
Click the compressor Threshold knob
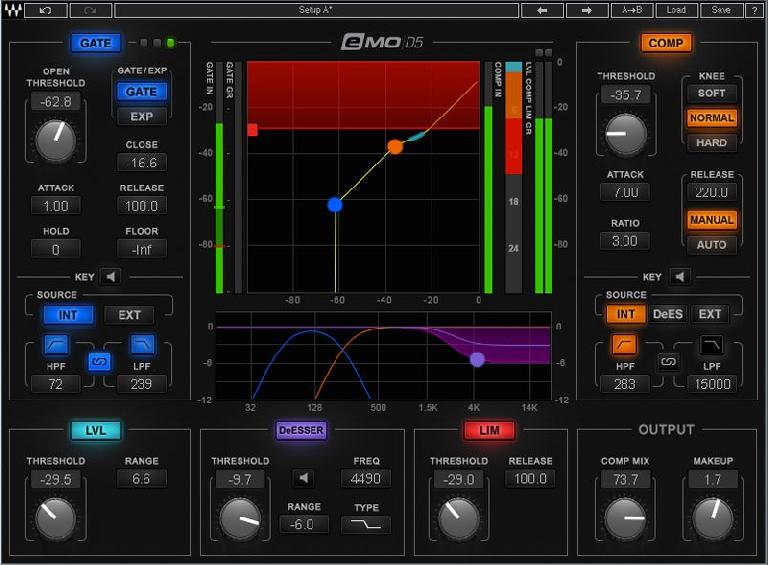pos(625,134)
